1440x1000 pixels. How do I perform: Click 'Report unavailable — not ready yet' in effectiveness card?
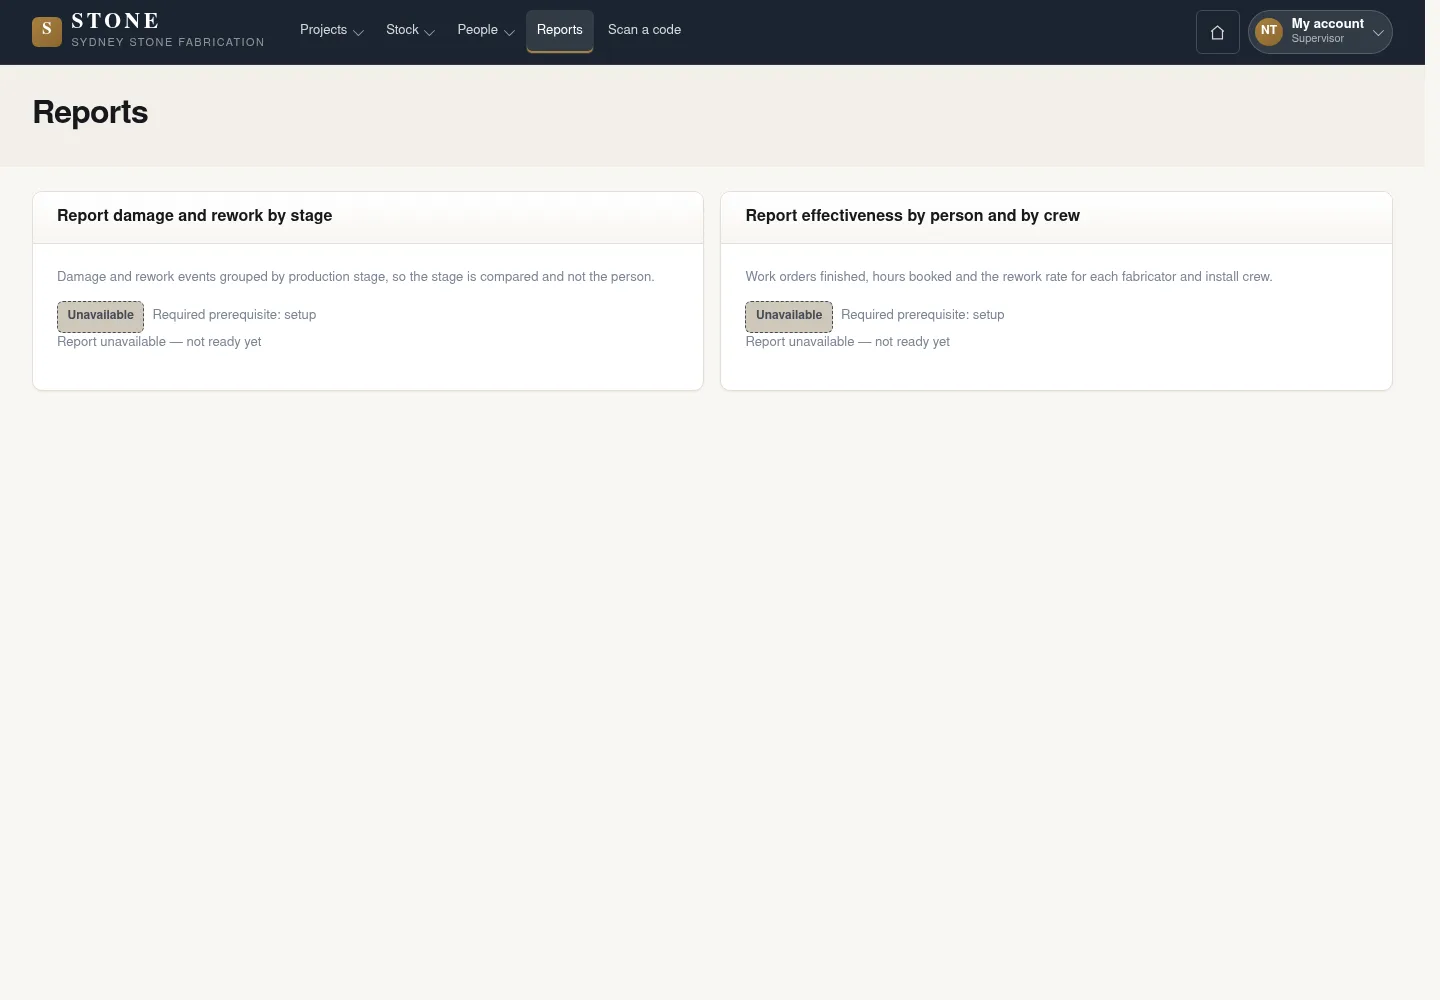click(x=848, y=342)
